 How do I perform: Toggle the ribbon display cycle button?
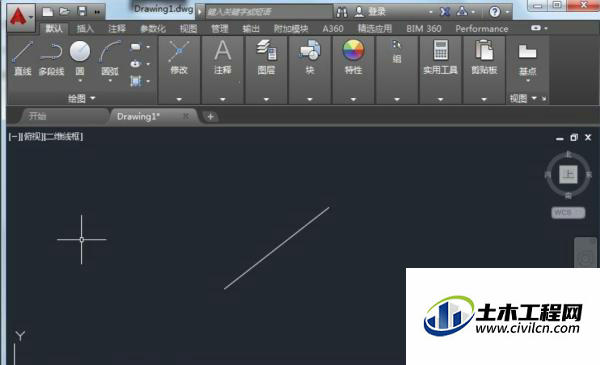[x=536, y=28]
